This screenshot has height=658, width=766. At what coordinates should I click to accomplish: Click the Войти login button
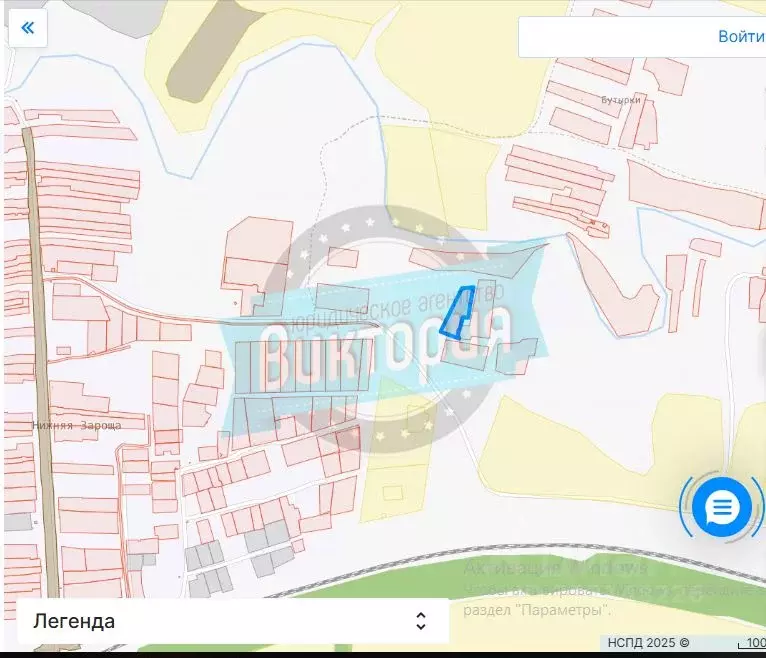[x=740, y=37]
